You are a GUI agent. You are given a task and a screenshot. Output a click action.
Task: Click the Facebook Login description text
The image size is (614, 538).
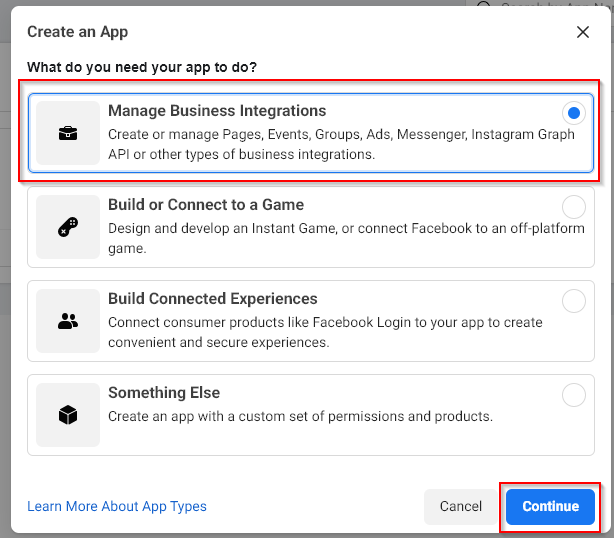coord(325,332)
